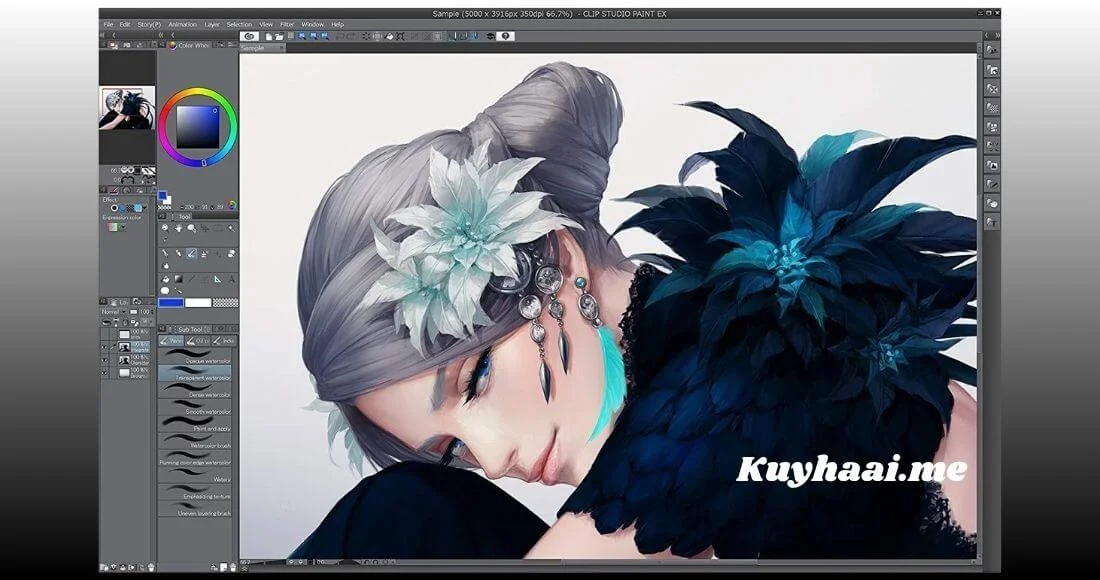Select the Pencil tool

178,253
